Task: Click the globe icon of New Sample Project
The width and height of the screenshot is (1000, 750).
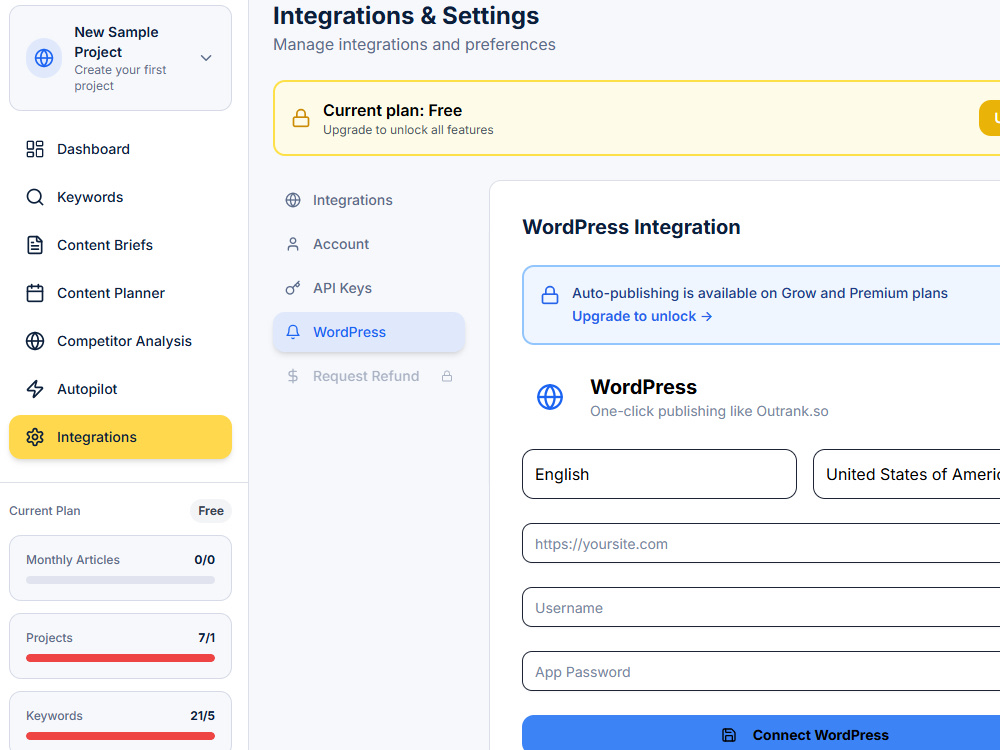Action: point(44,58)
